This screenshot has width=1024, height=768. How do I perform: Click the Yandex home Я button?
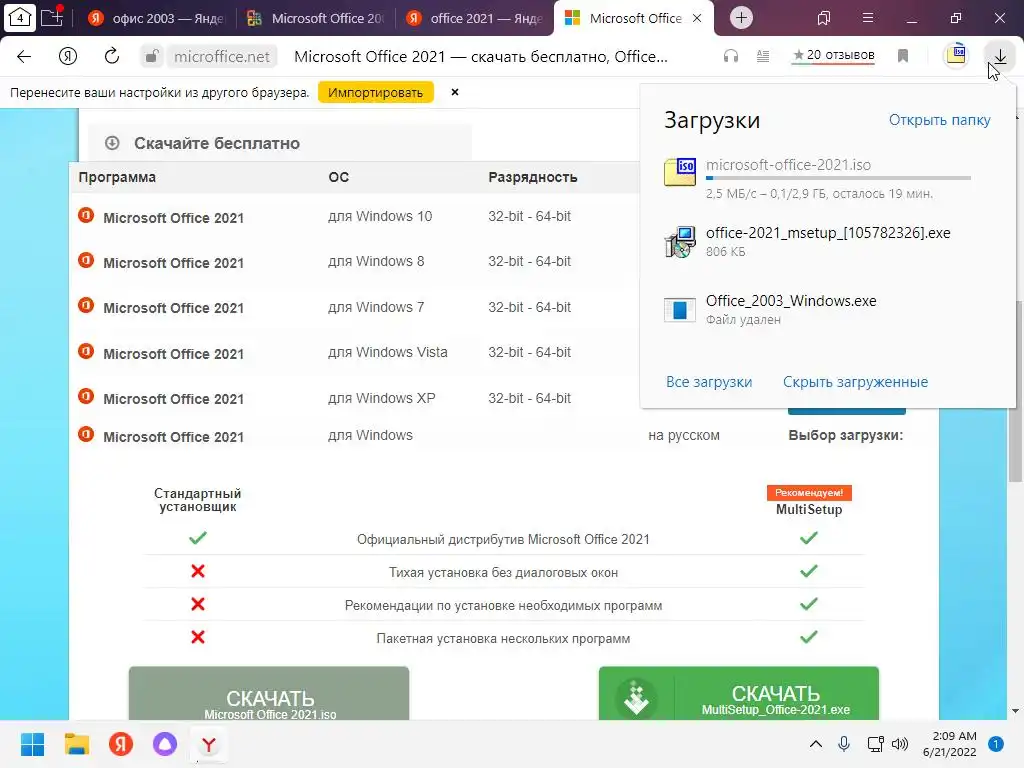point(68,56)
